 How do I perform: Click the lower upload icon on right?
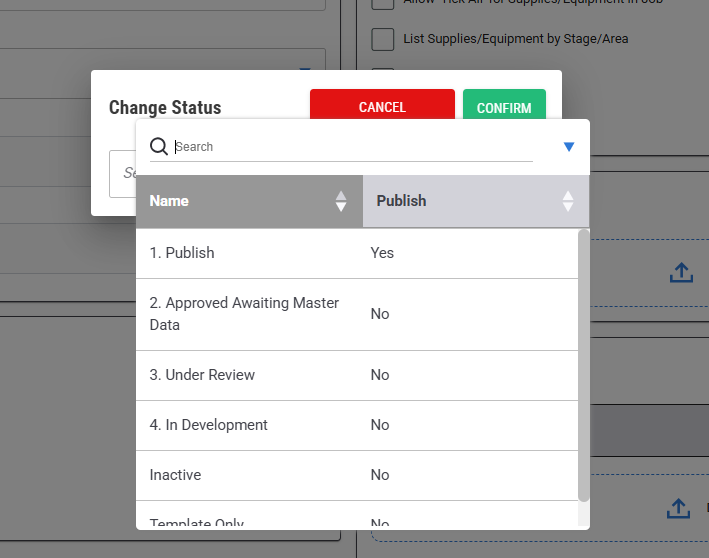(678, 508)
